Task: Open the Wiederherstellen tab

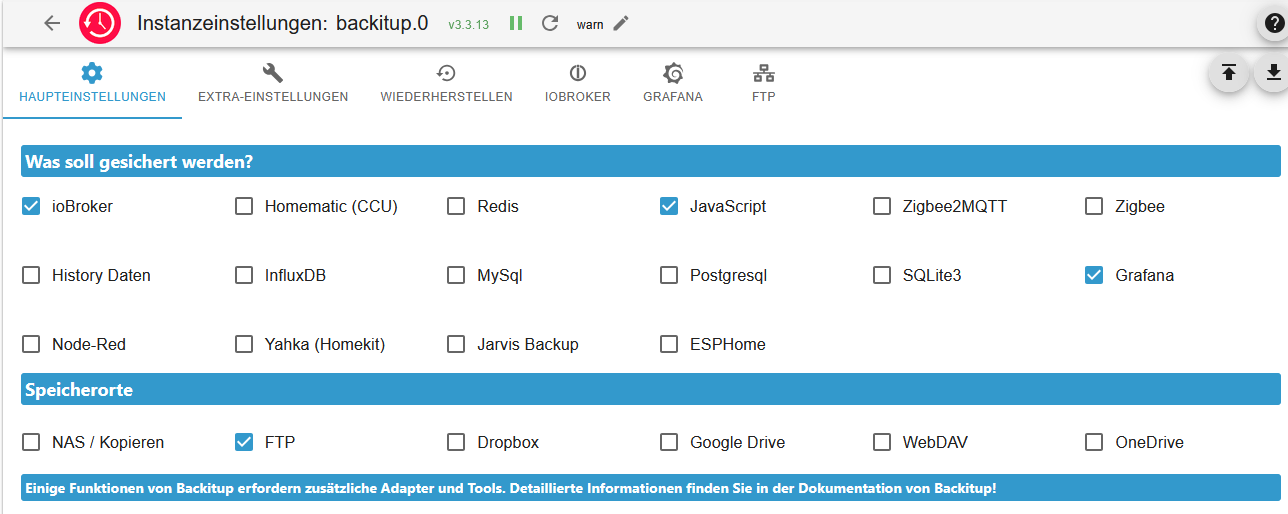Action: tap(446, 84)
